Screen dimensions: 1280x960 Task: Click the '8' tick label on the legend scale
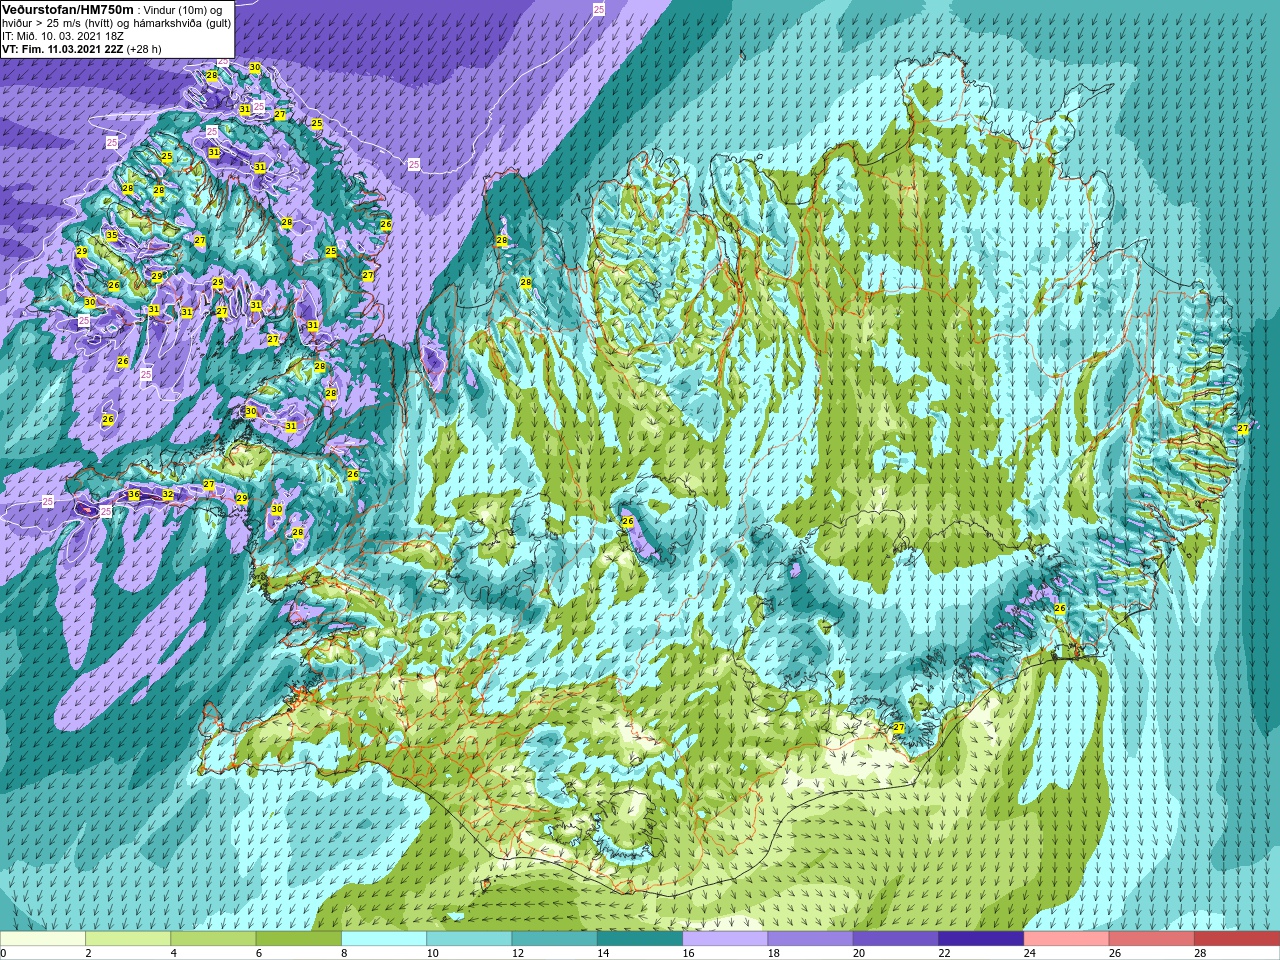(344, 953)
